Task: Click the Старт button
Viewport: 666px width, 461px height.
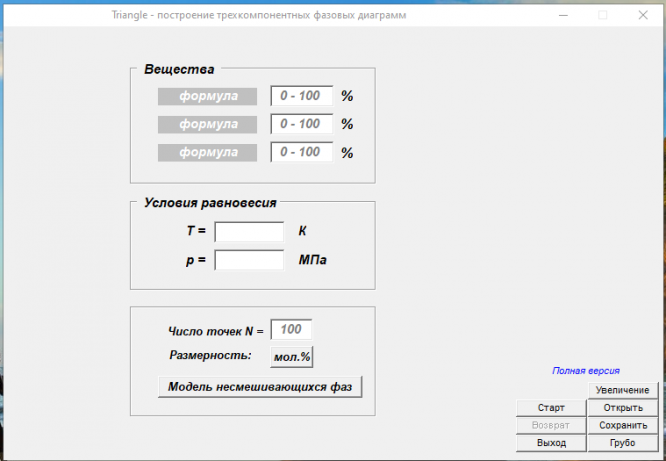Action: pyautogui.click(x=551, y=408)
